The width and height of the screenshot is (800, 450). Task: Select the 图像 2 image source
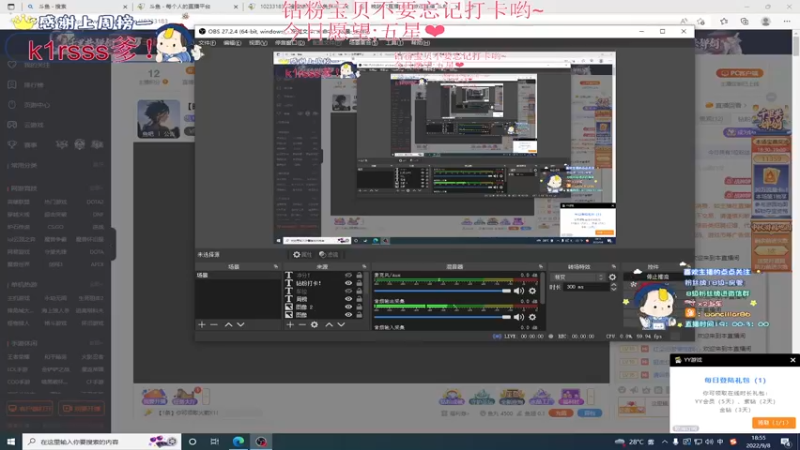tap(304, 307)
